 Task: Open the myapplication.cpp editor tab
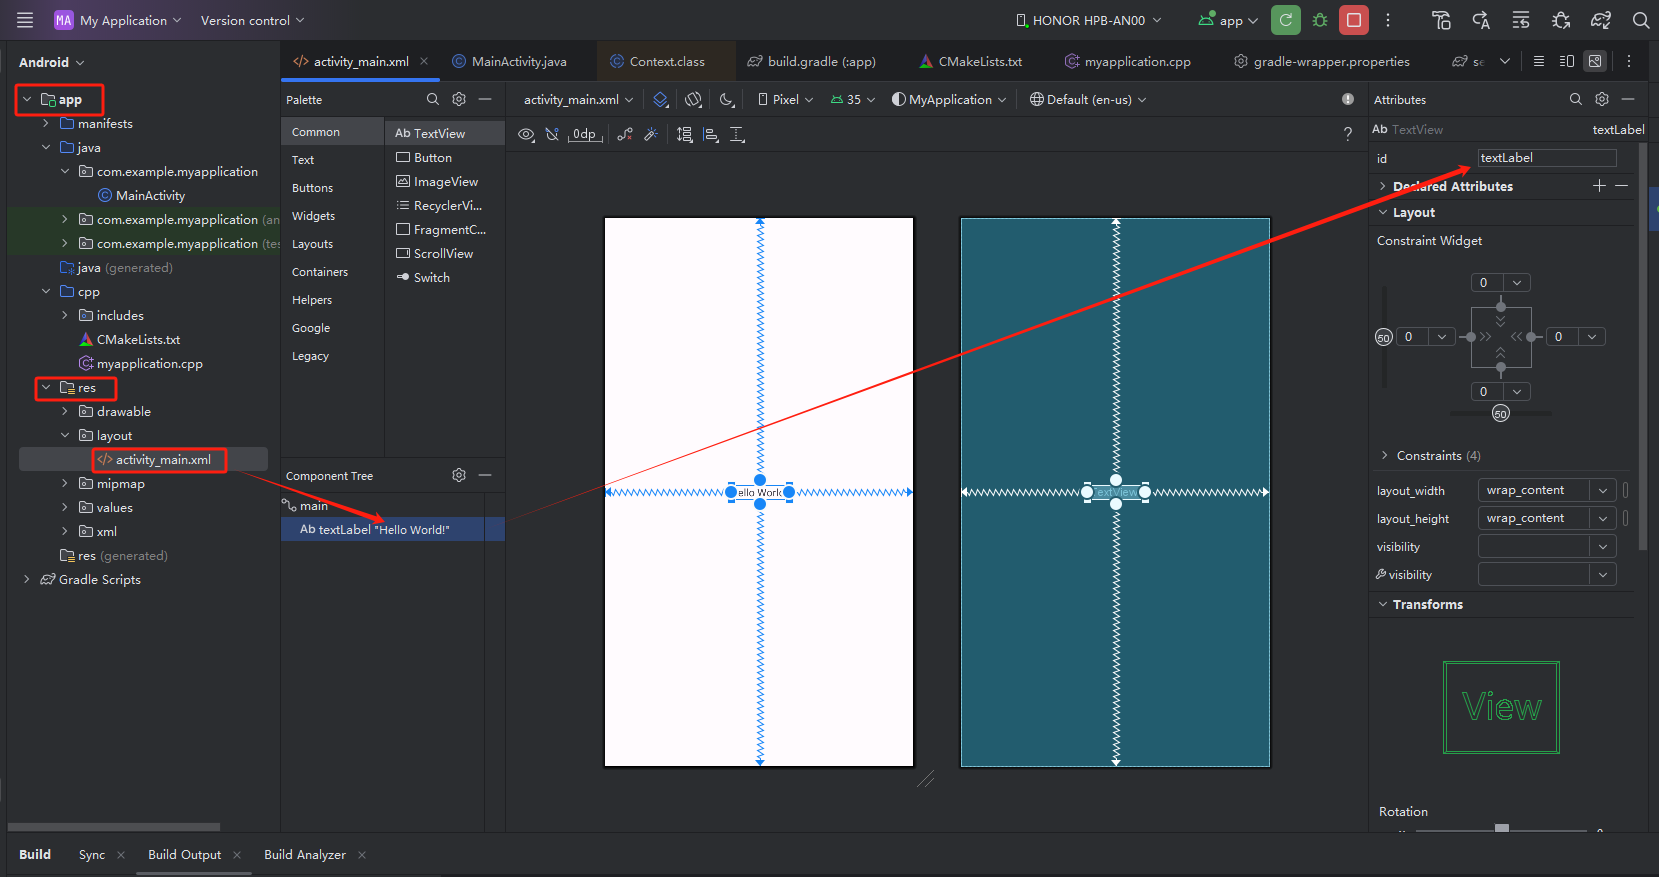click(x=1128, y=61)
